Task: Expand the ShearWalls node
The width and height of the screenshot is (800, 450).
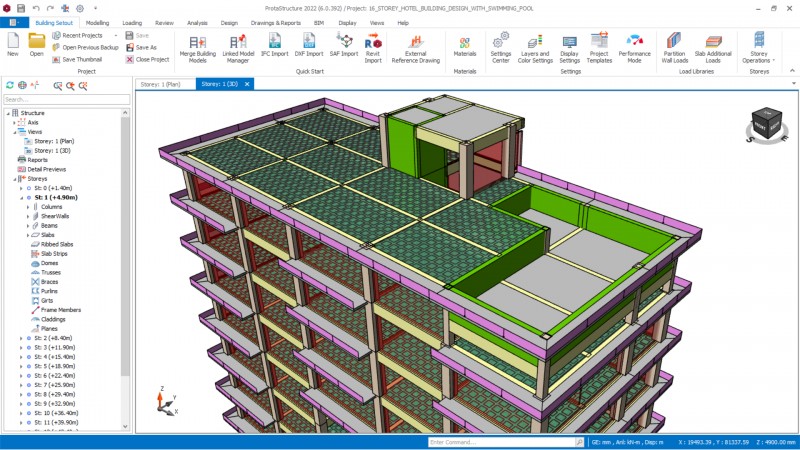Action: (x=28, y=216)
